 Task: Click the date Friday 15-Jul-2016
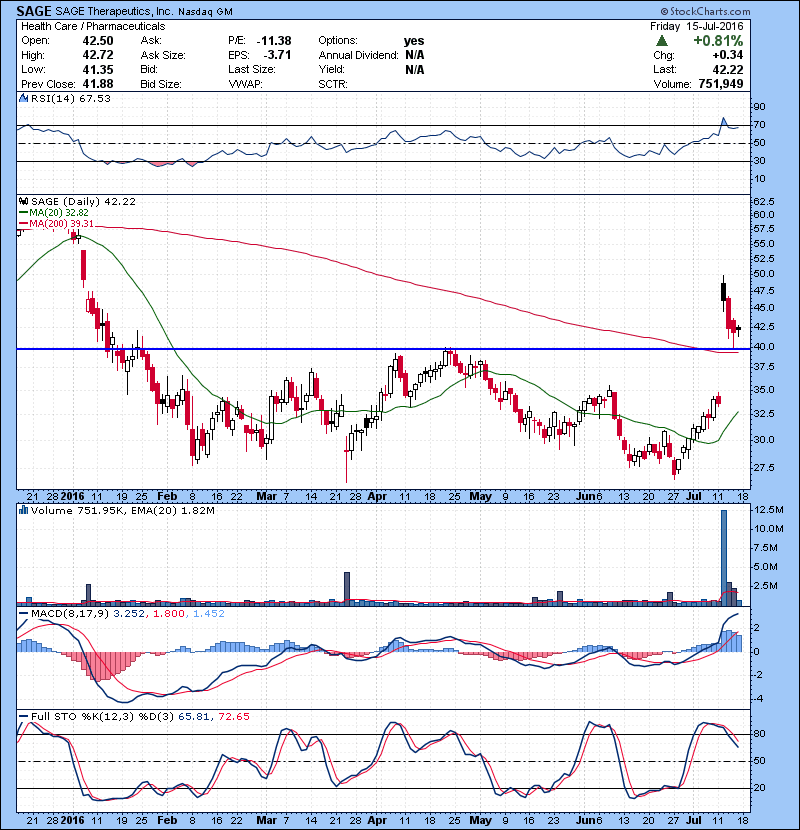coord(697,26)
